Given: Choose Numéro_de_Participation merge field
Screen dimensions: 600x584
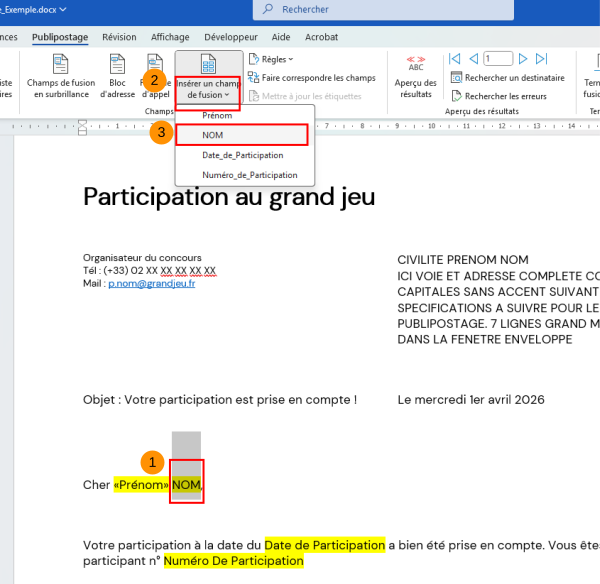Looking at the screenshot, I should click(x=249, y=175).
